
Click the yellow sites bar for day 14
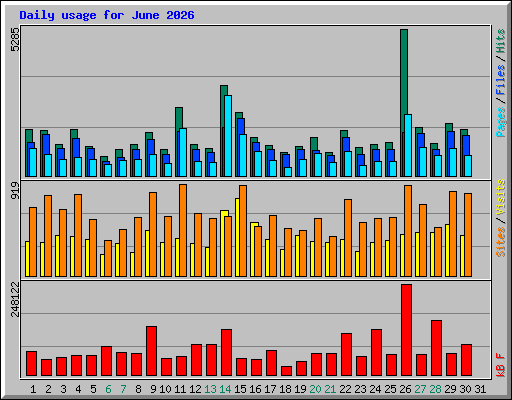coord(223,244)
